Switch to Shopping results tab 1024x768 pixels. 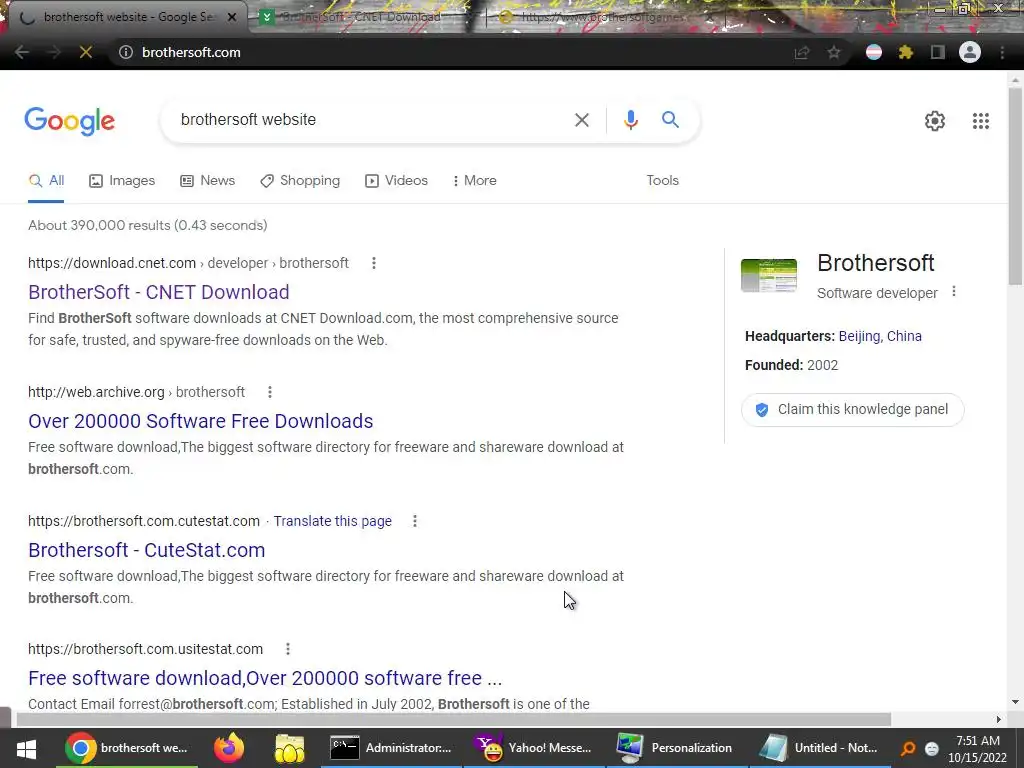pyautogui.click(x=300, y=181)
